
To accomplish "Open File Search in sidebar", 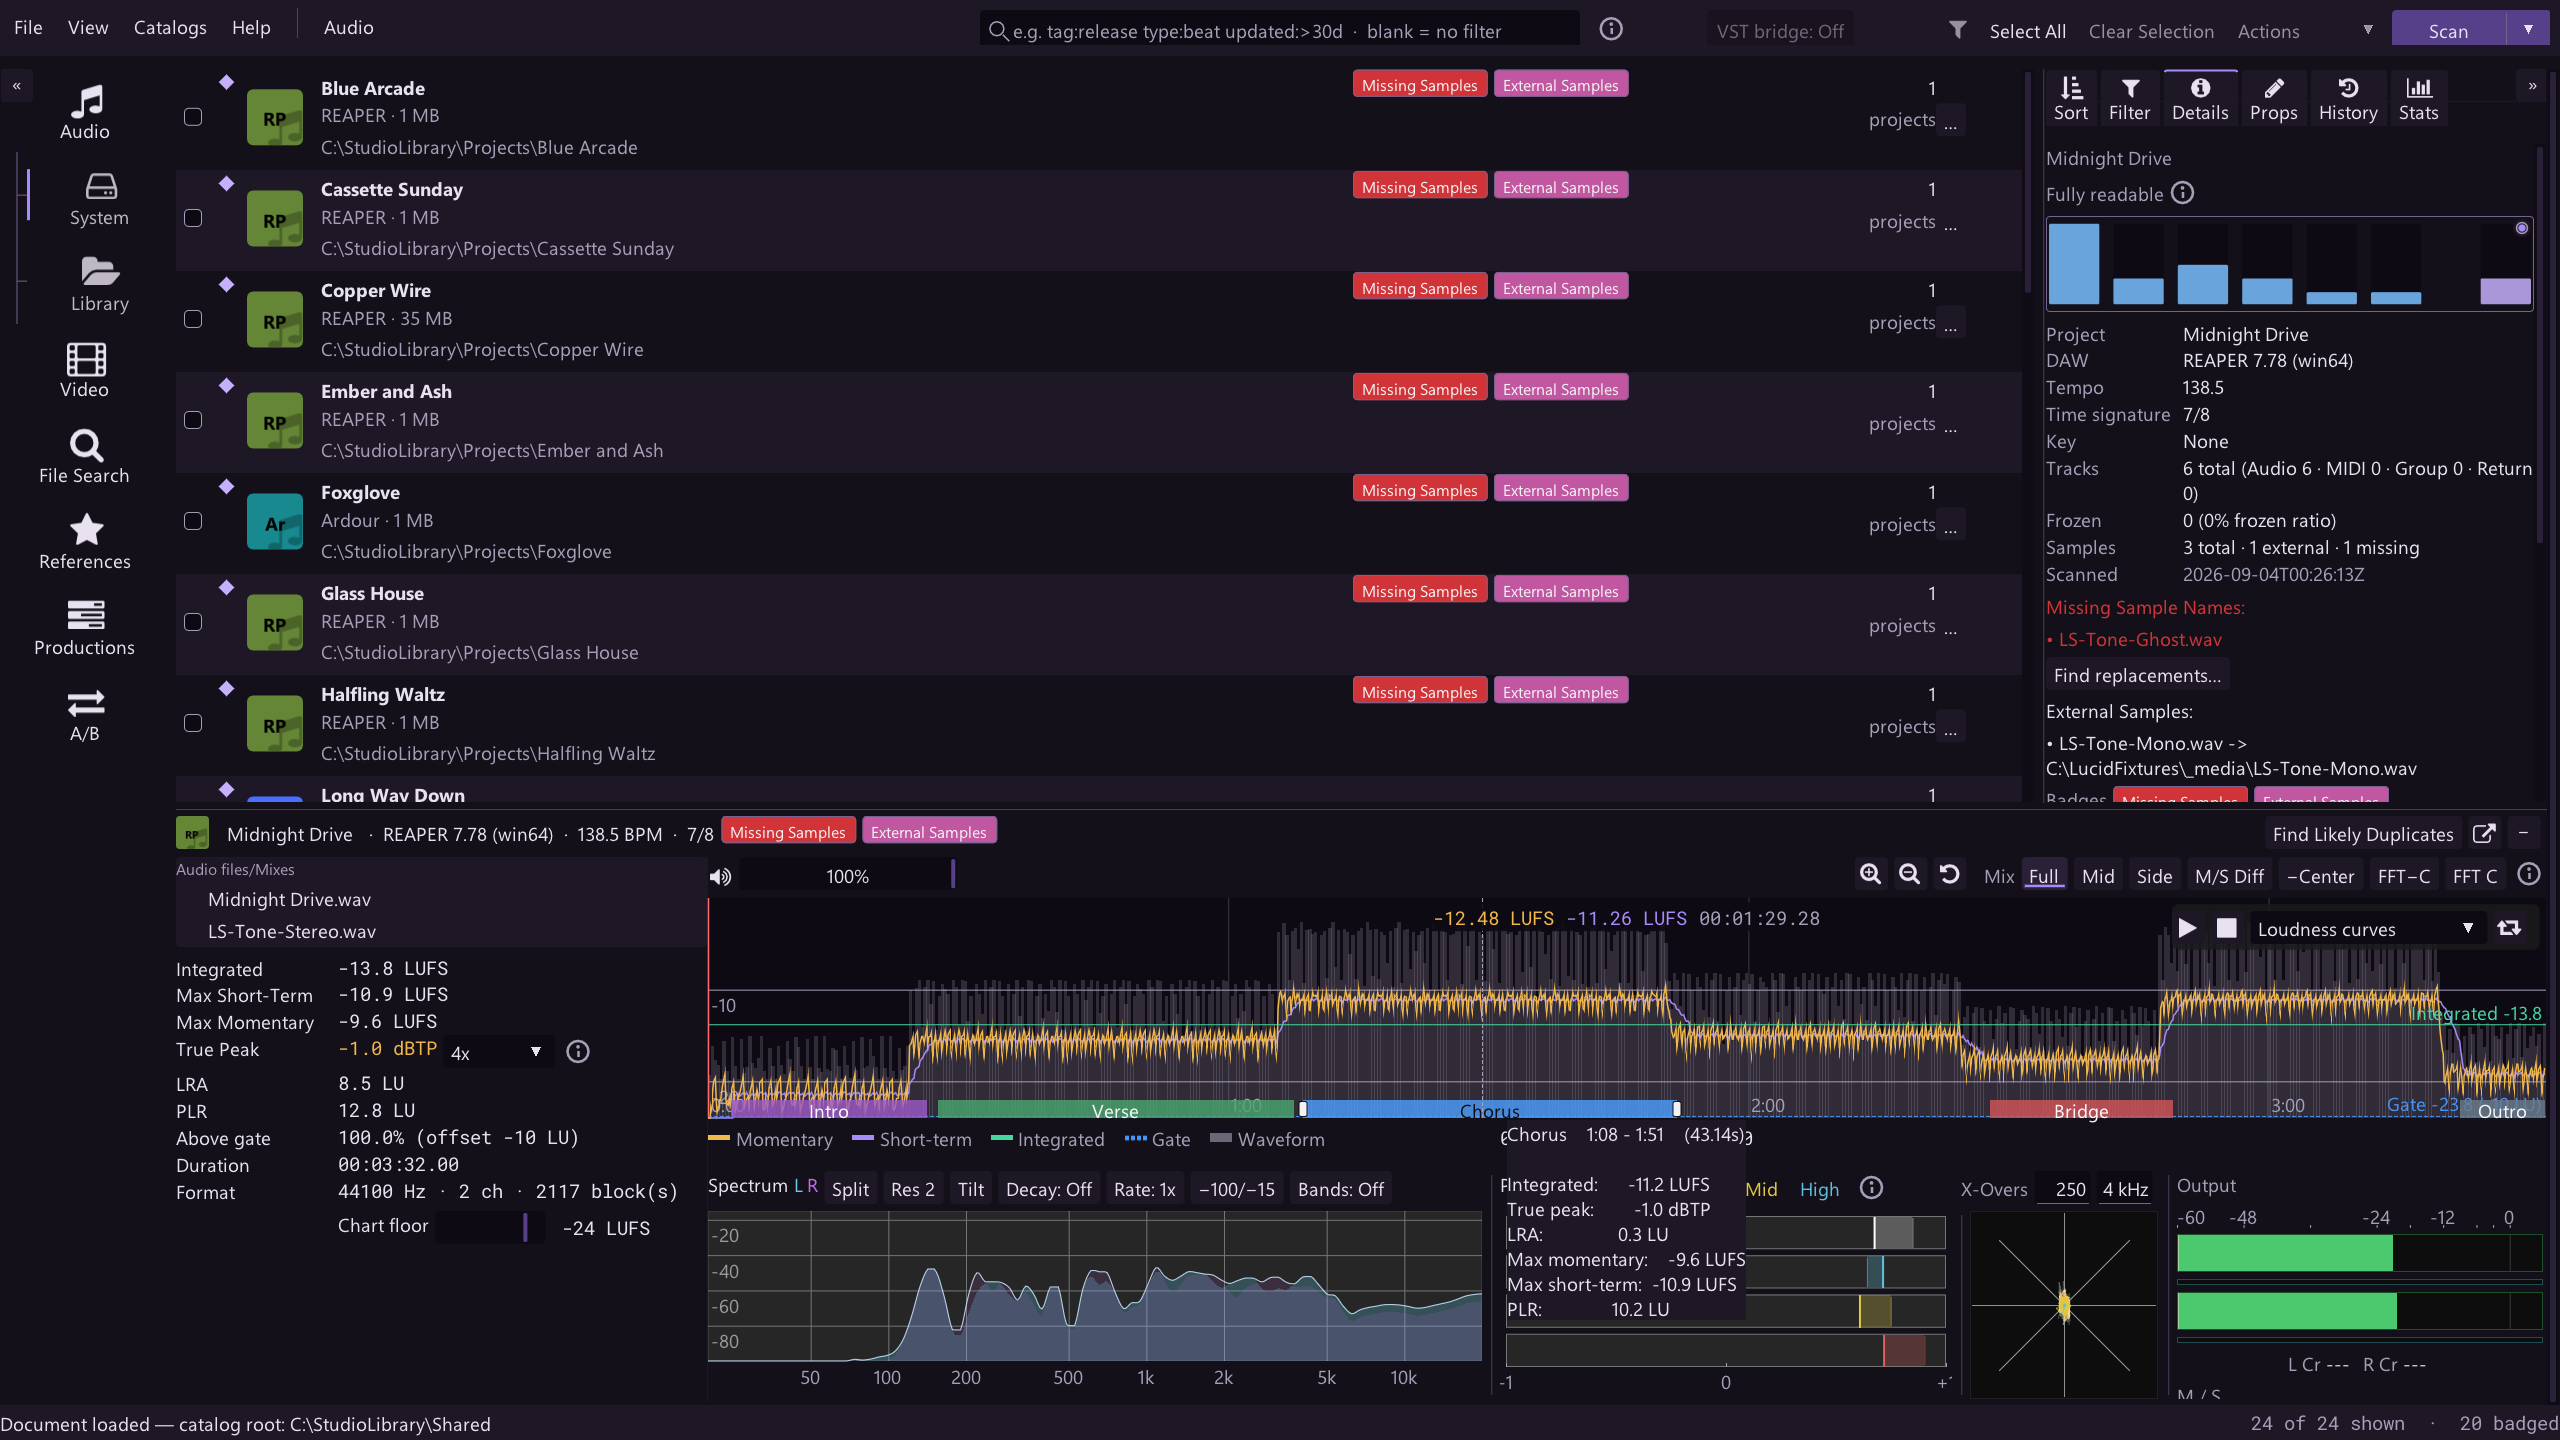I will pos(85,456).
